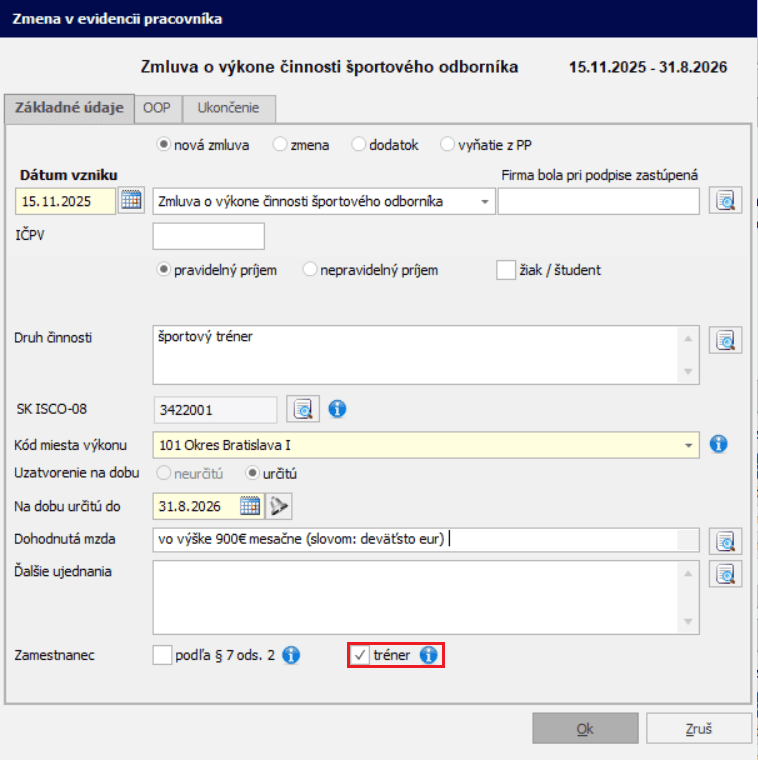Viewport: 758px width, 760px height.
Task: Open calendar picker next to Dátum vzniku
Action: [x=131, y=201]
